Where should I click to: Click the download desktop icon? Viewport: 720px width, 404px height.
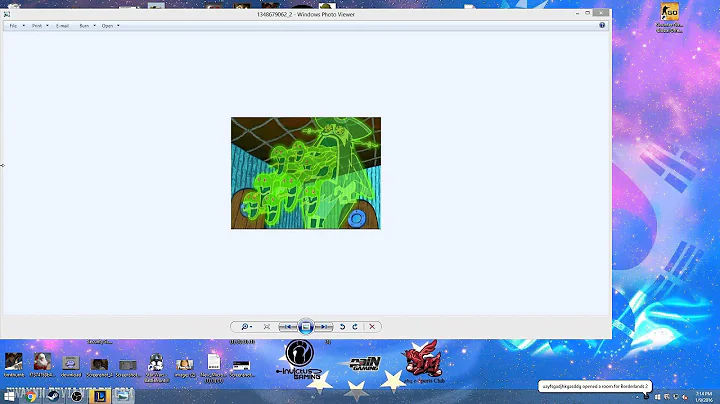71,366
